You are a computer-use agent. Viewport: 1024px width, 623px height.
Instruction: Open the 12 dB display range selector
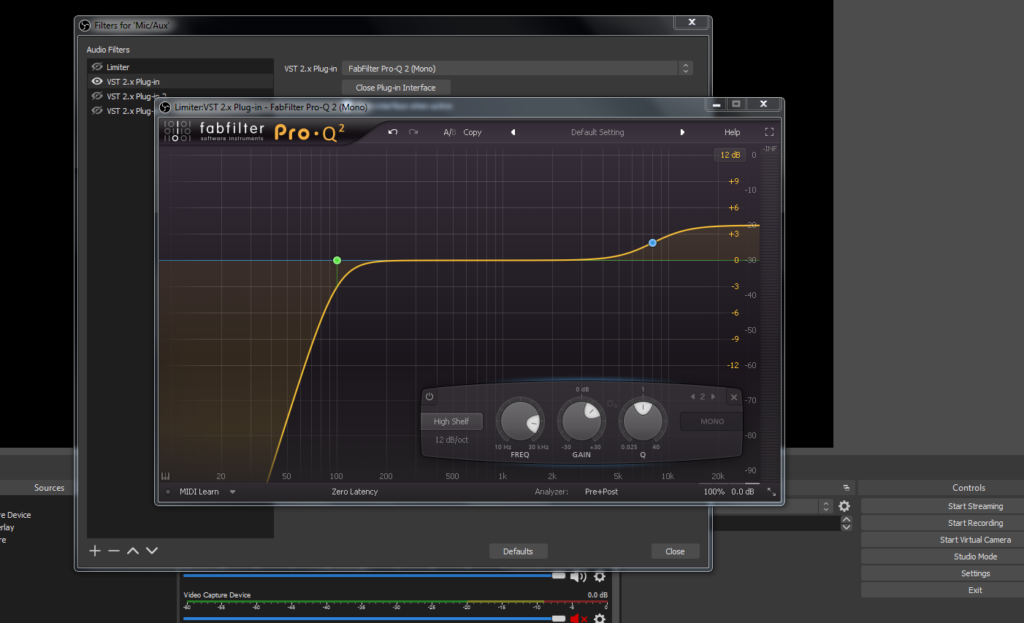tap(729, 155)
